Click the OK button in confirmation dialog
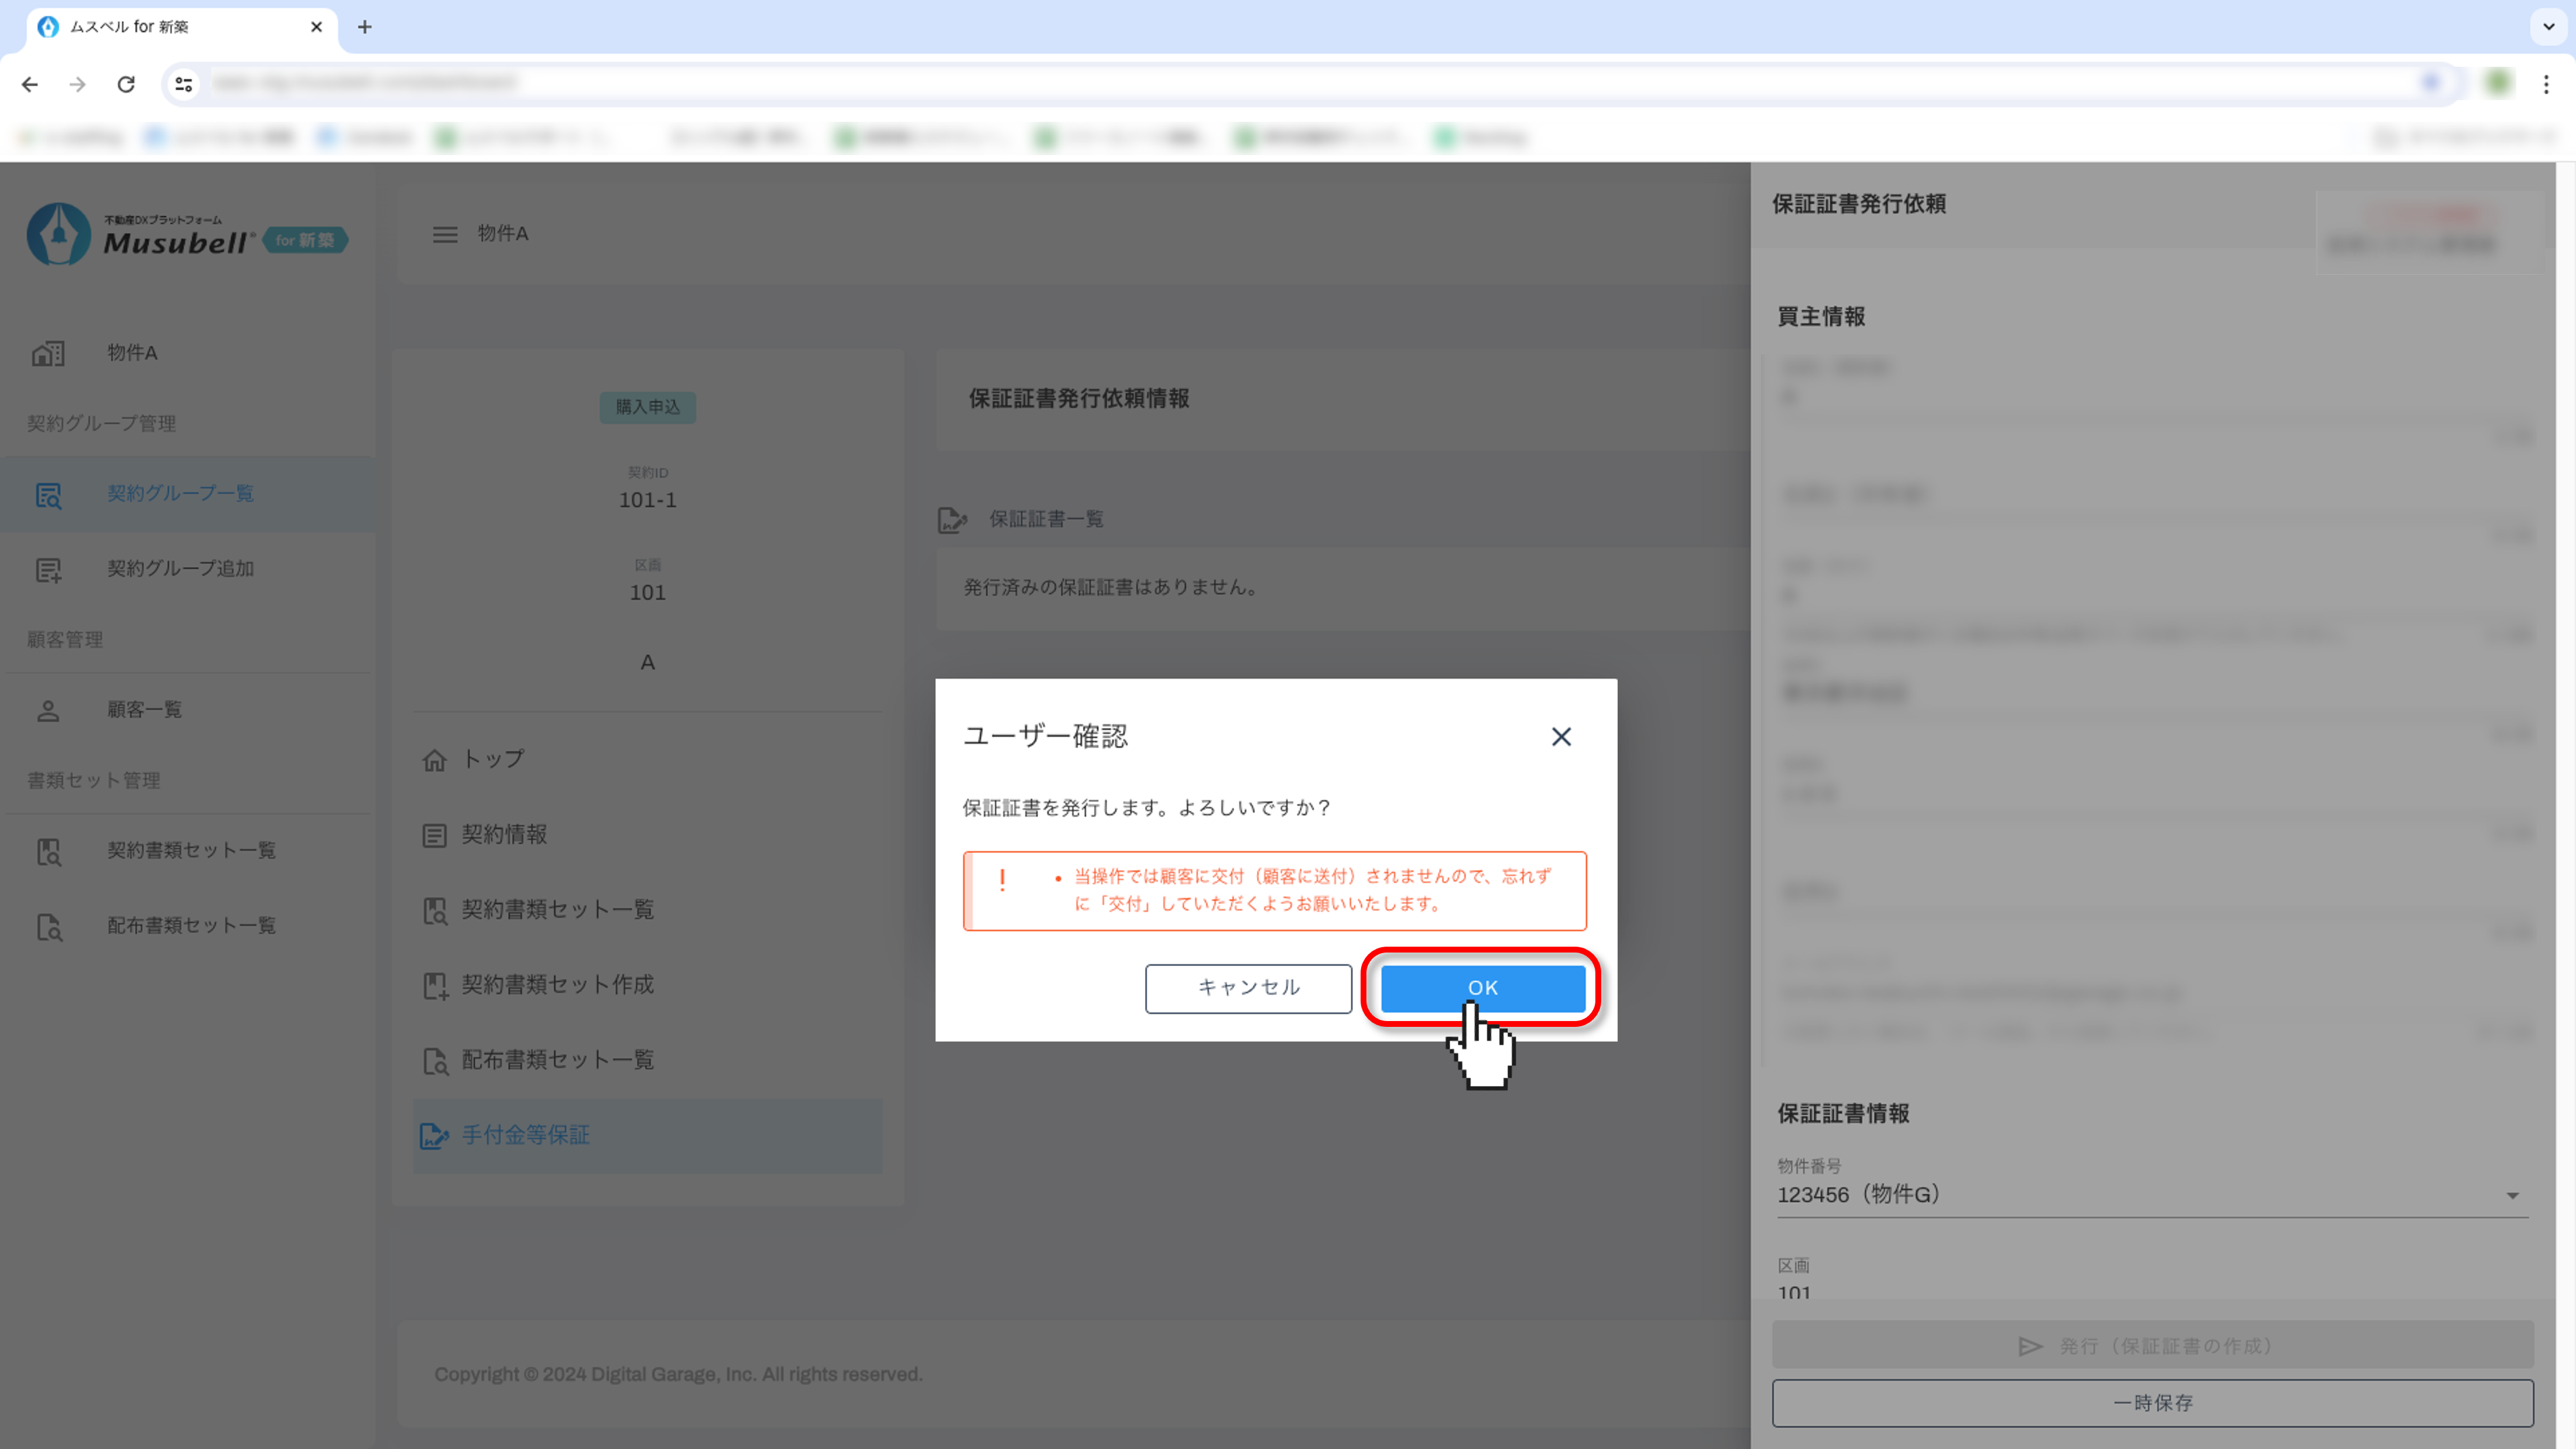 pyautogui.click(x=1482, y=987)
